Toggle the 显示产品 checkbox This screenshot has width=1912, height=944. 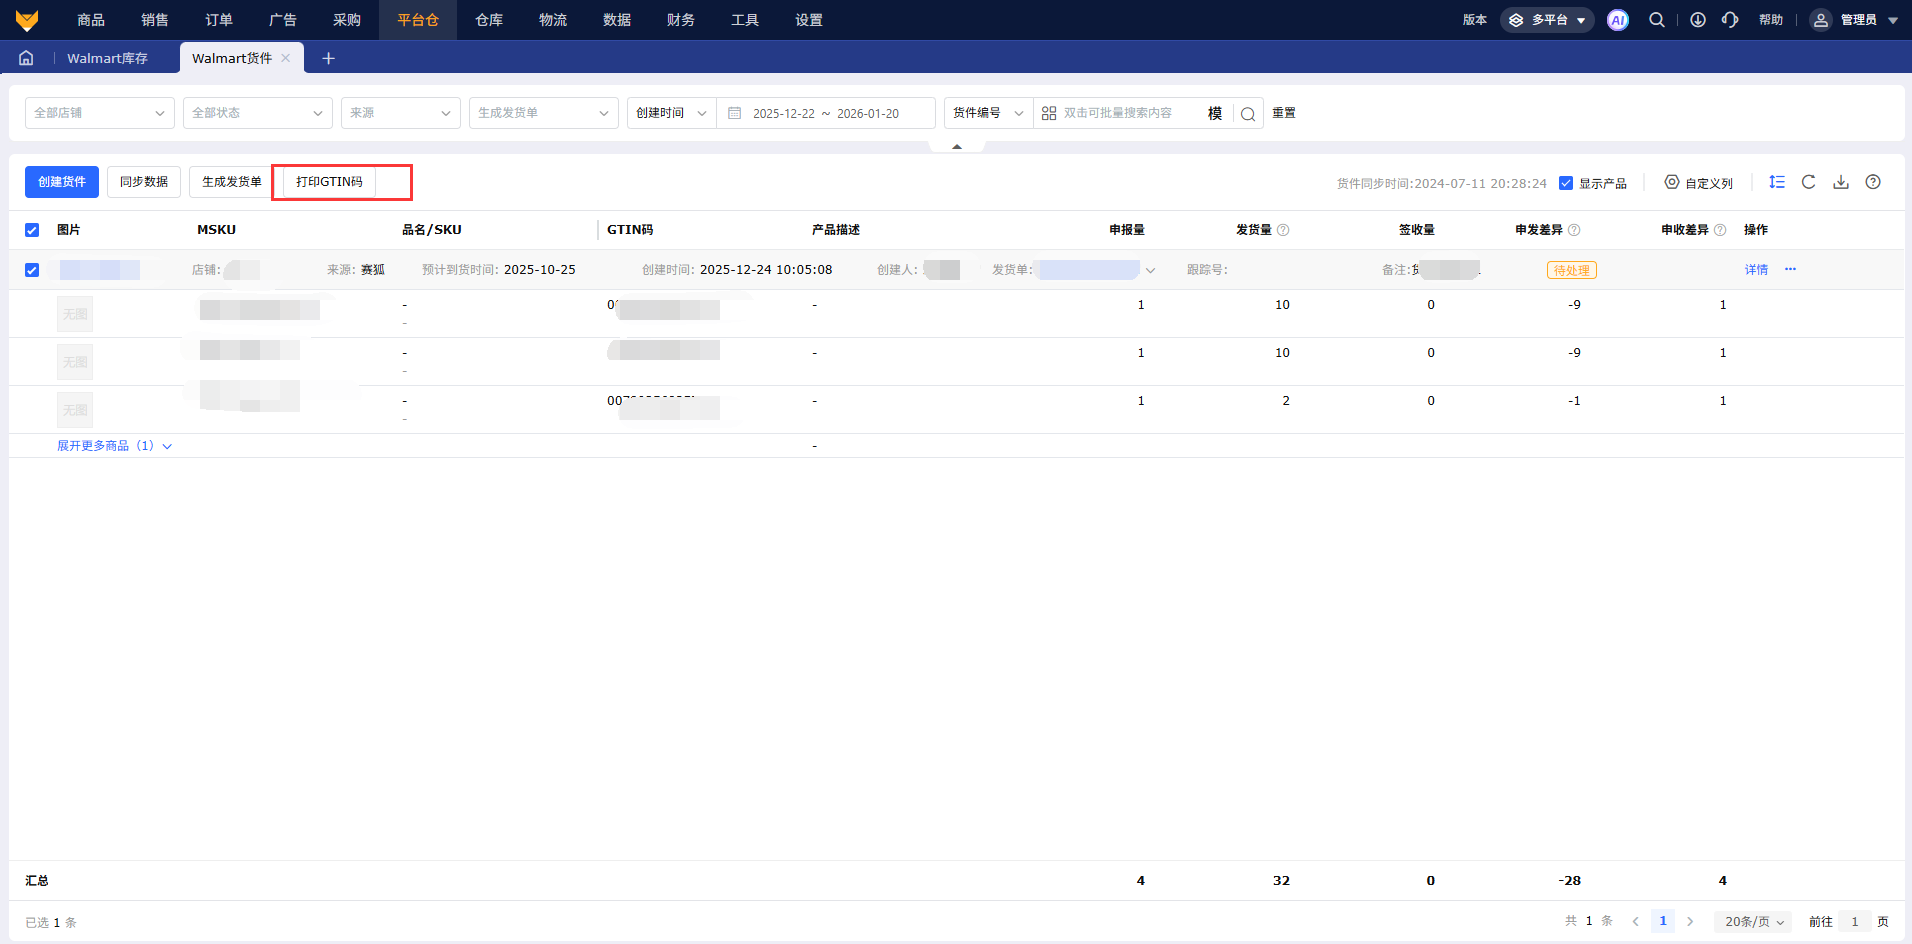[x=1566, y=183]
